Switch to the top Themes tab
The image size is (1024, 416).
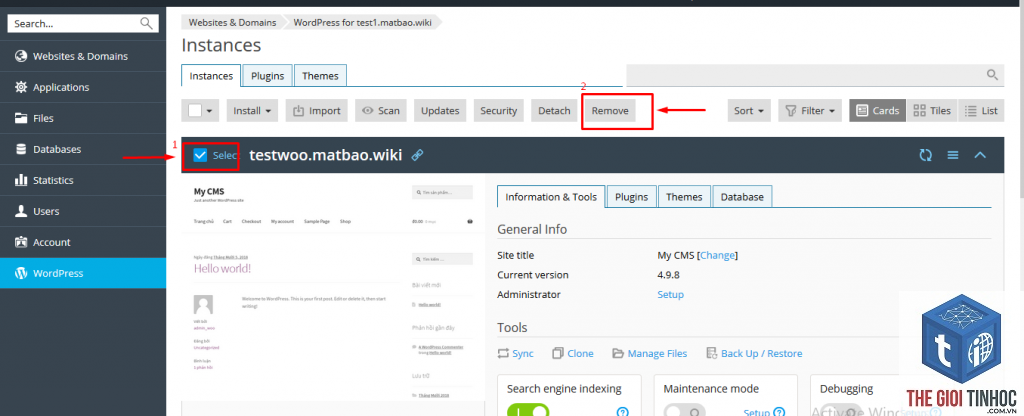(320, 76)
